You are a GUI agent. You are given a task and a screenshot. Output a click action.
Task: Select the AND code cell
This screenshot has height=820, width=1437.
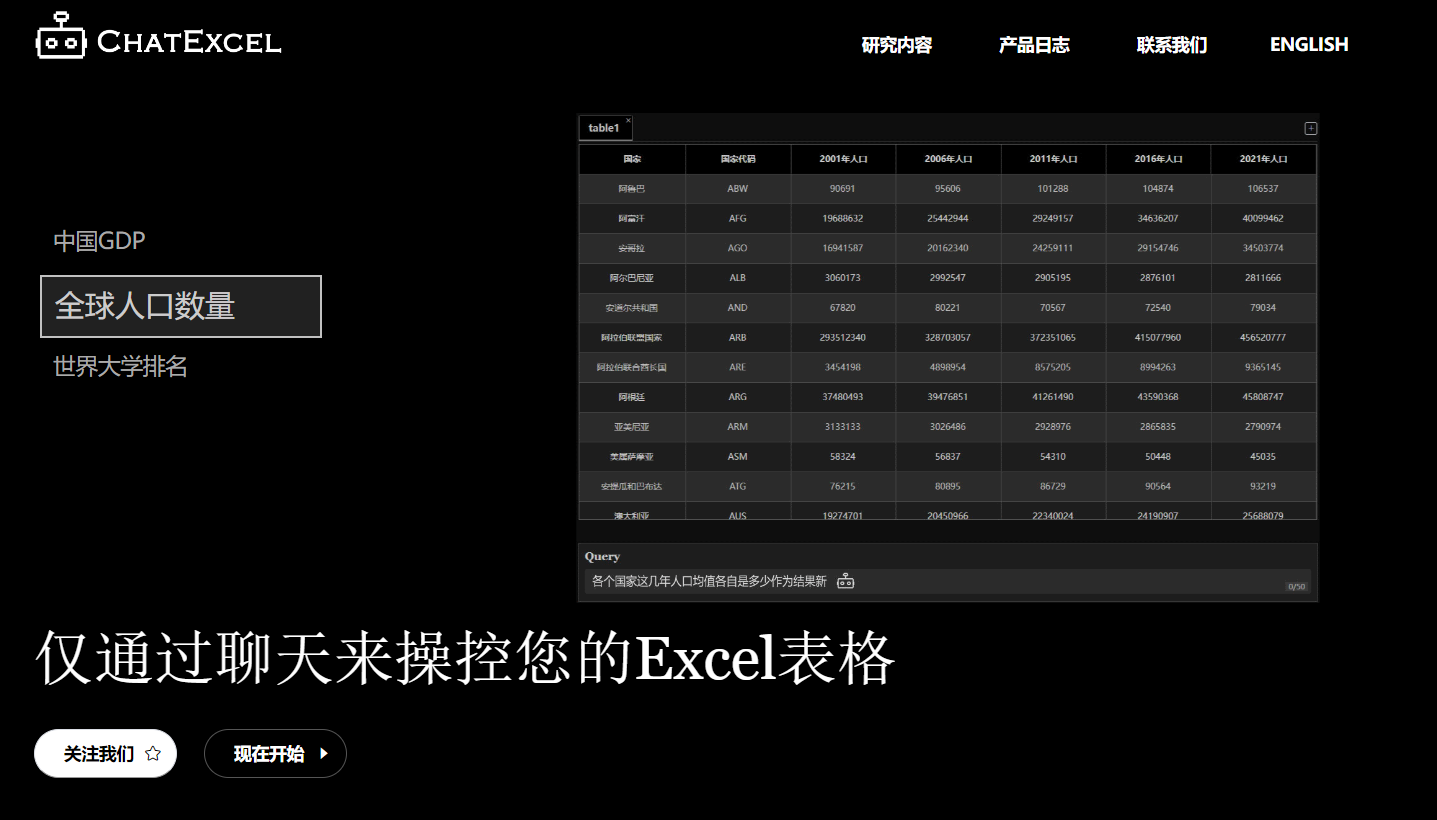738,308
